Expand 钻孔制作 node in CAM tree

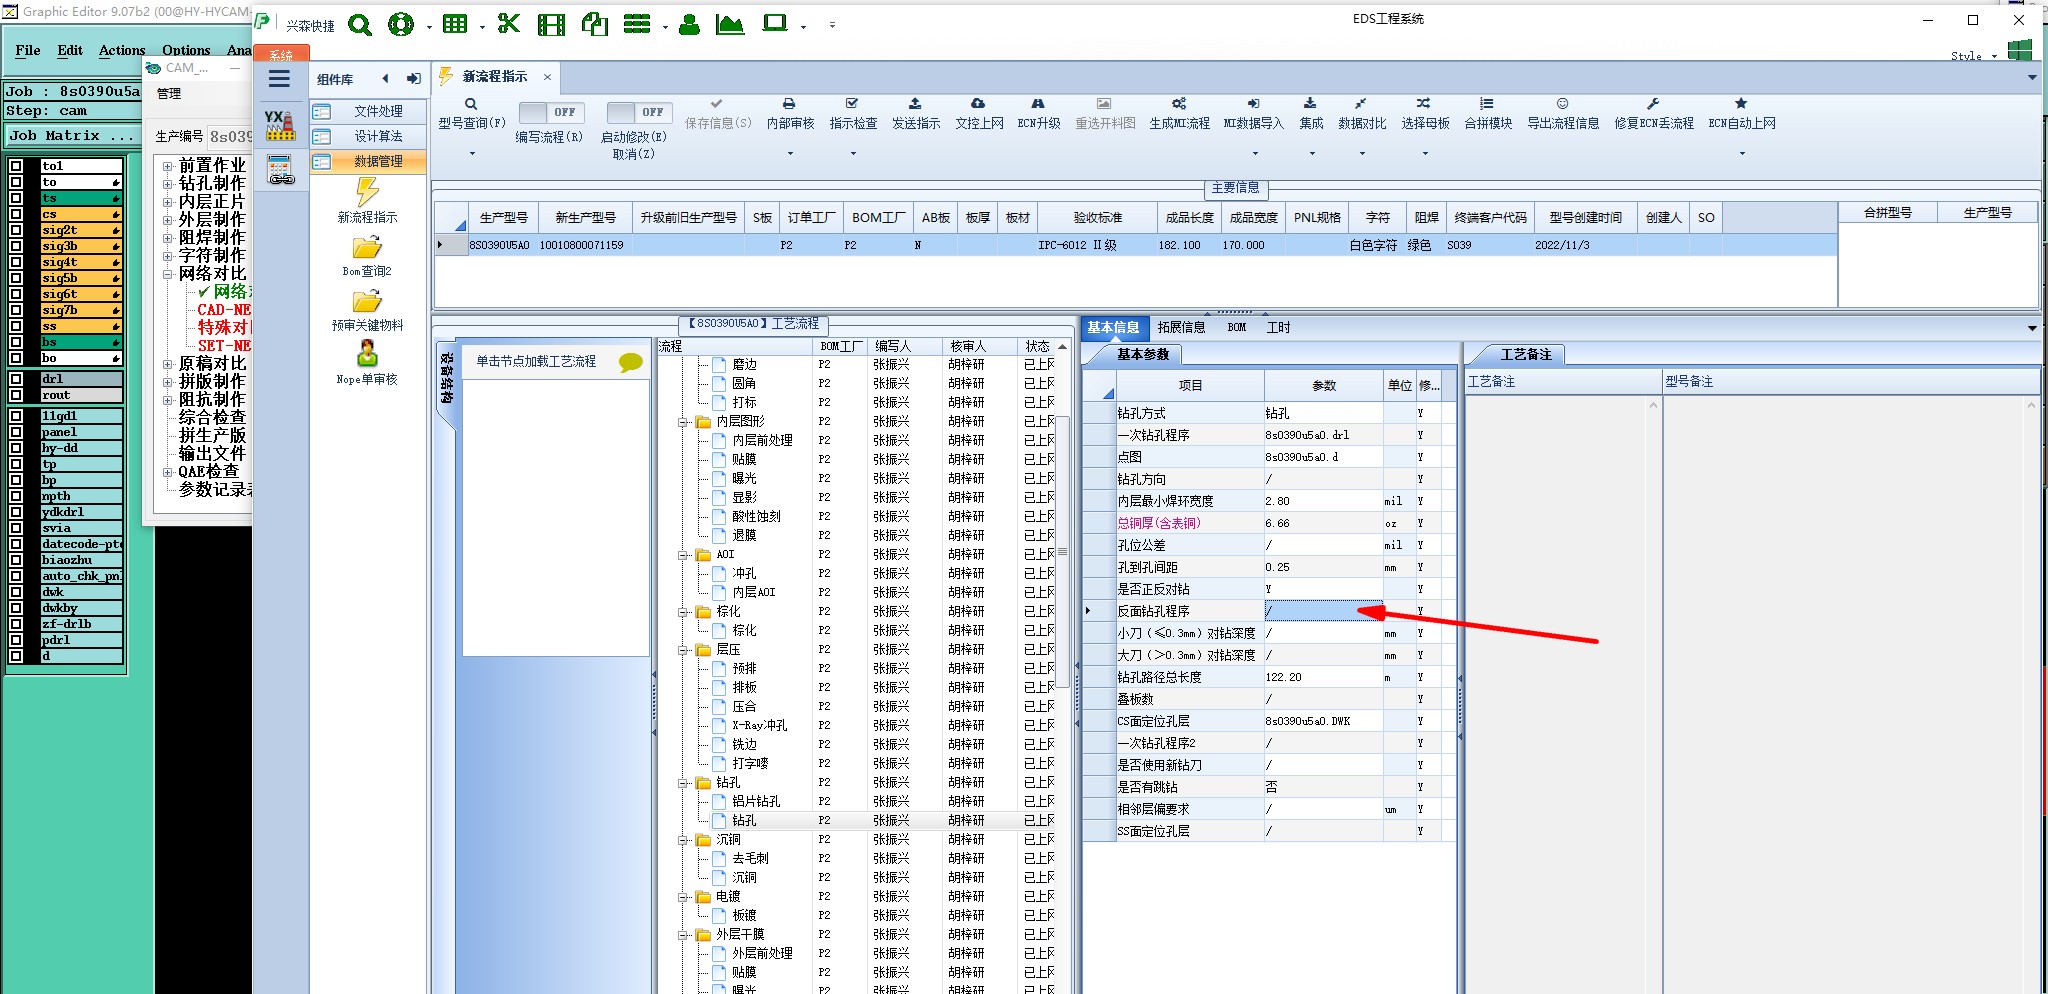[x=168, y=184]
